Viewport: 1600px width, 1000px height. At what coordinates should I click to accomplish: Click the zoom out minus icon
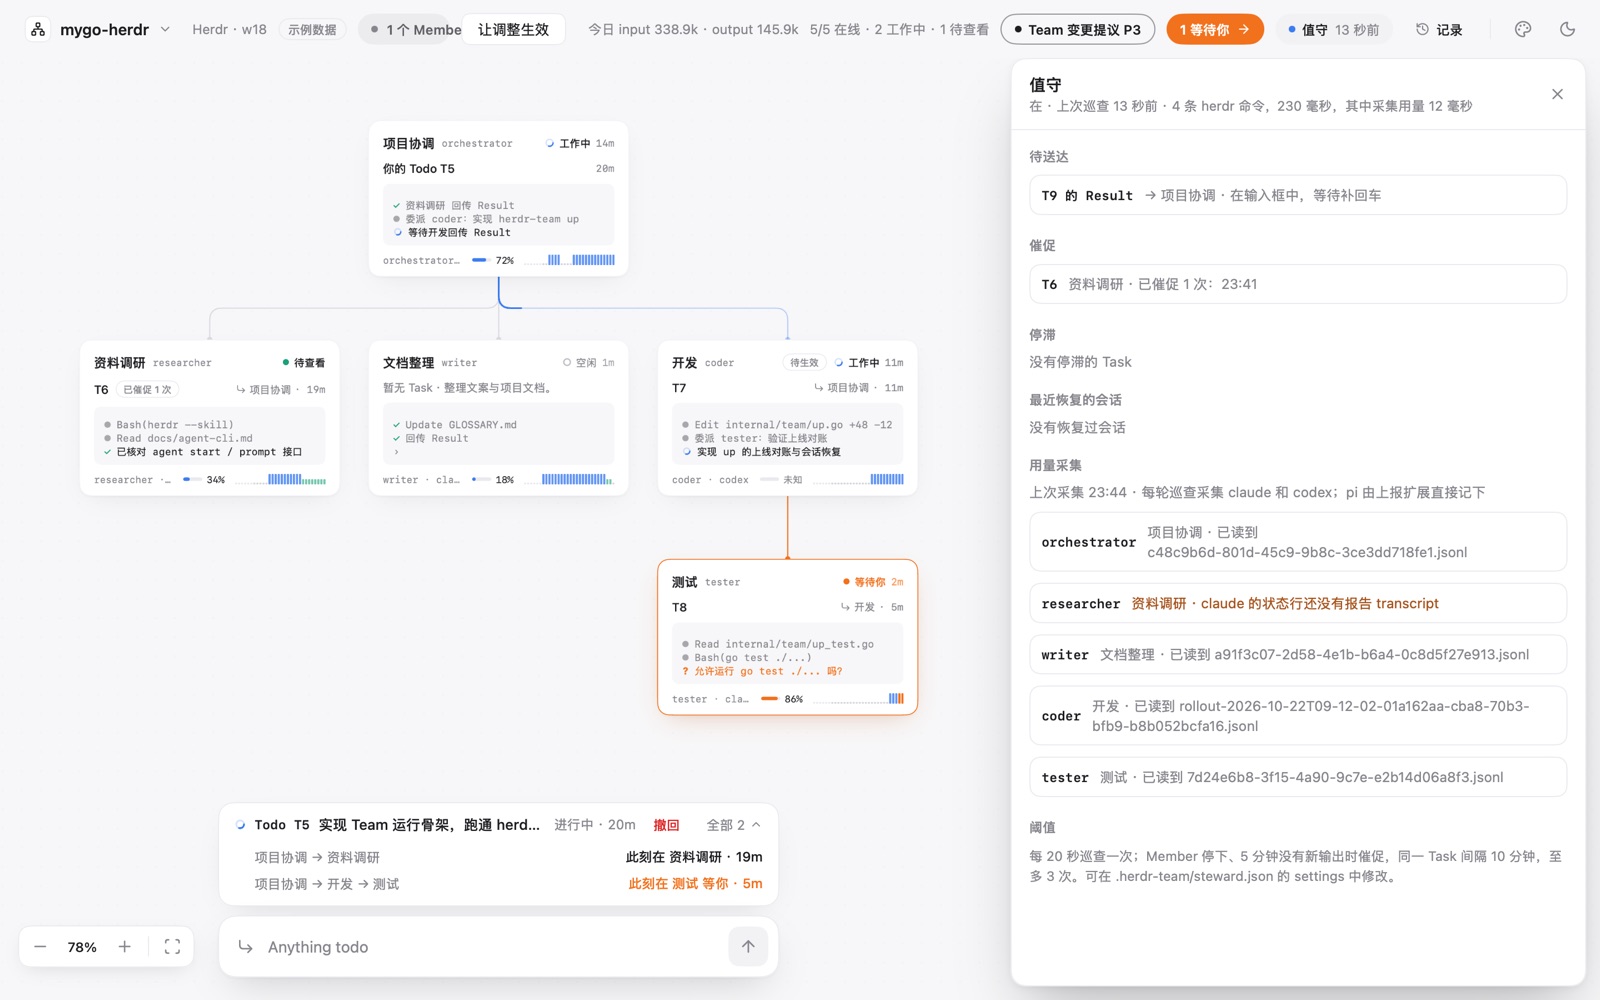pyautogui.click(x=40, y=947)
